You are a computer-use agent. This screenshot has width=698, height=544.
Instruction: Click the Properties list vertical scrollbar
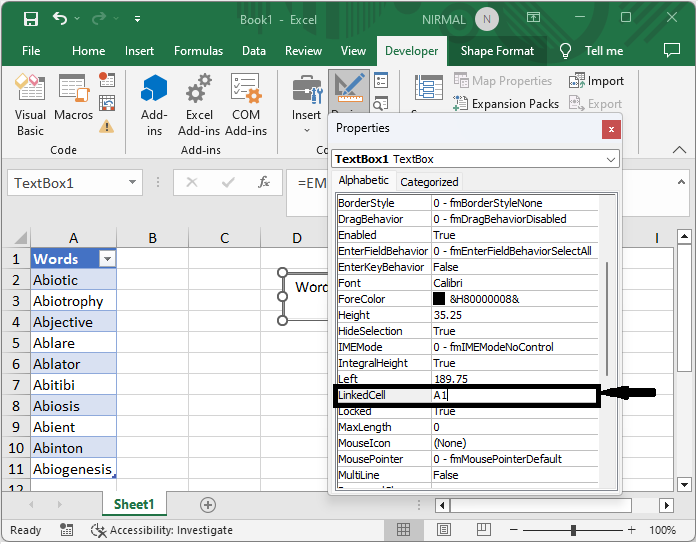pos(607,318)
